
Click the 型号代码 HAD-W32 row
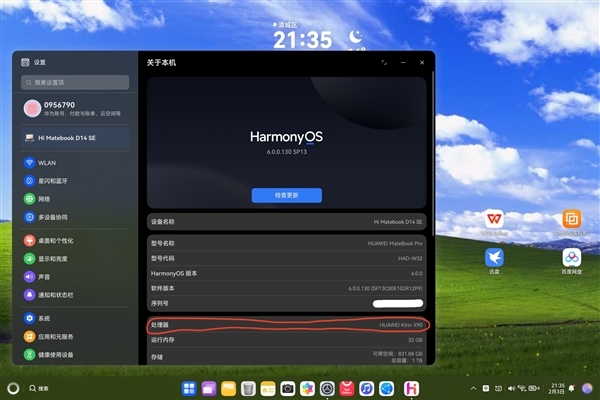click(x=287, y=258)
